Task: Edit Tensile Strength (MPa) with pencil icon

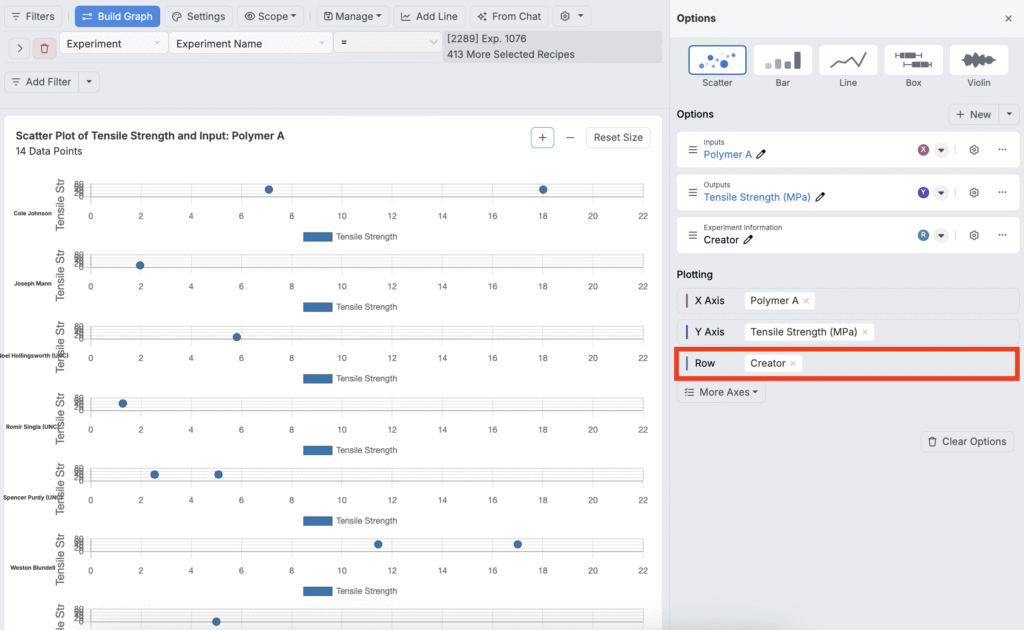Action: click(x=821, y=198)
